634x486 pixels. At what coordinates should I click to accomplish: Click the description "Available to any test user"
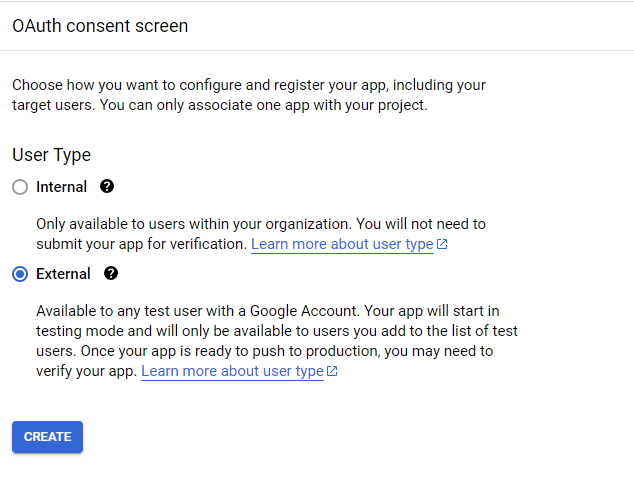click(277, 341)
